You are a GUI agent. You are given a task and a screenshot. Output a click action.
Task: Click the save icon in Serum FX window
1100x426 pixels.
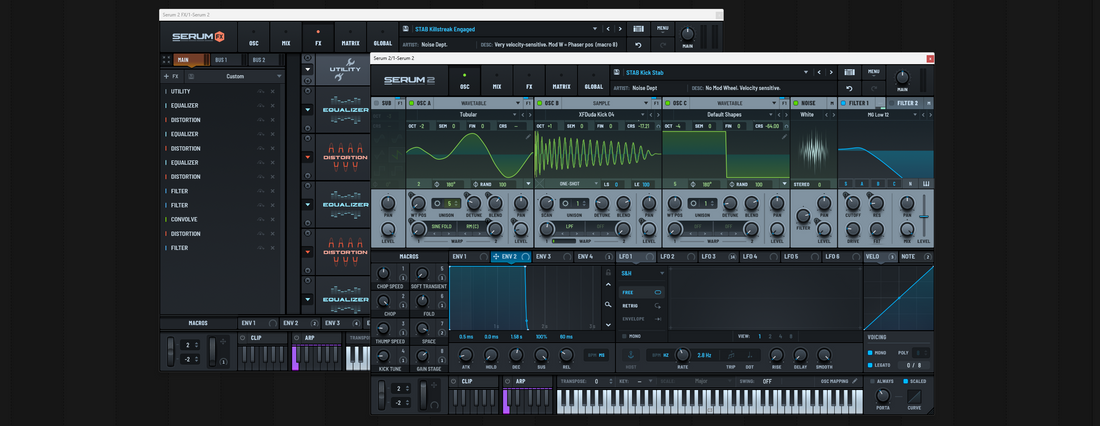click(405, 29)
